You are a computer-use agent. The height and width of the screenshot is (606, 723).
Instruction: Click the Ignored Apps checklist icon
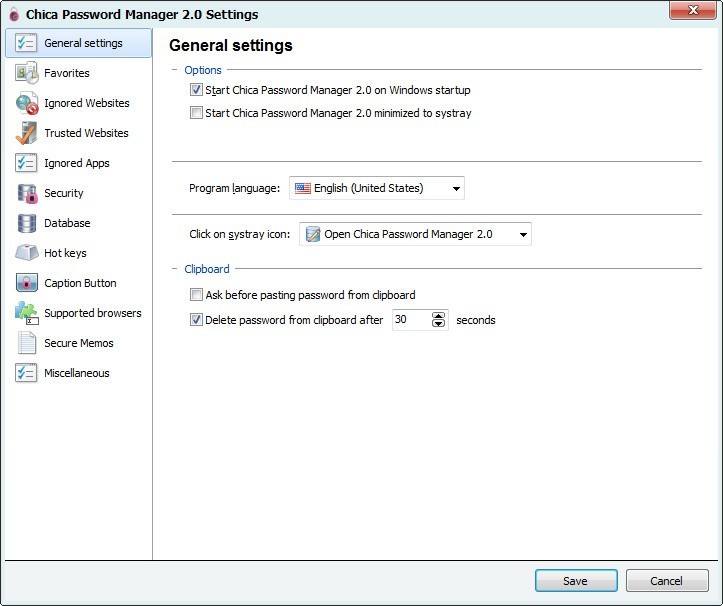pos(26,163)
